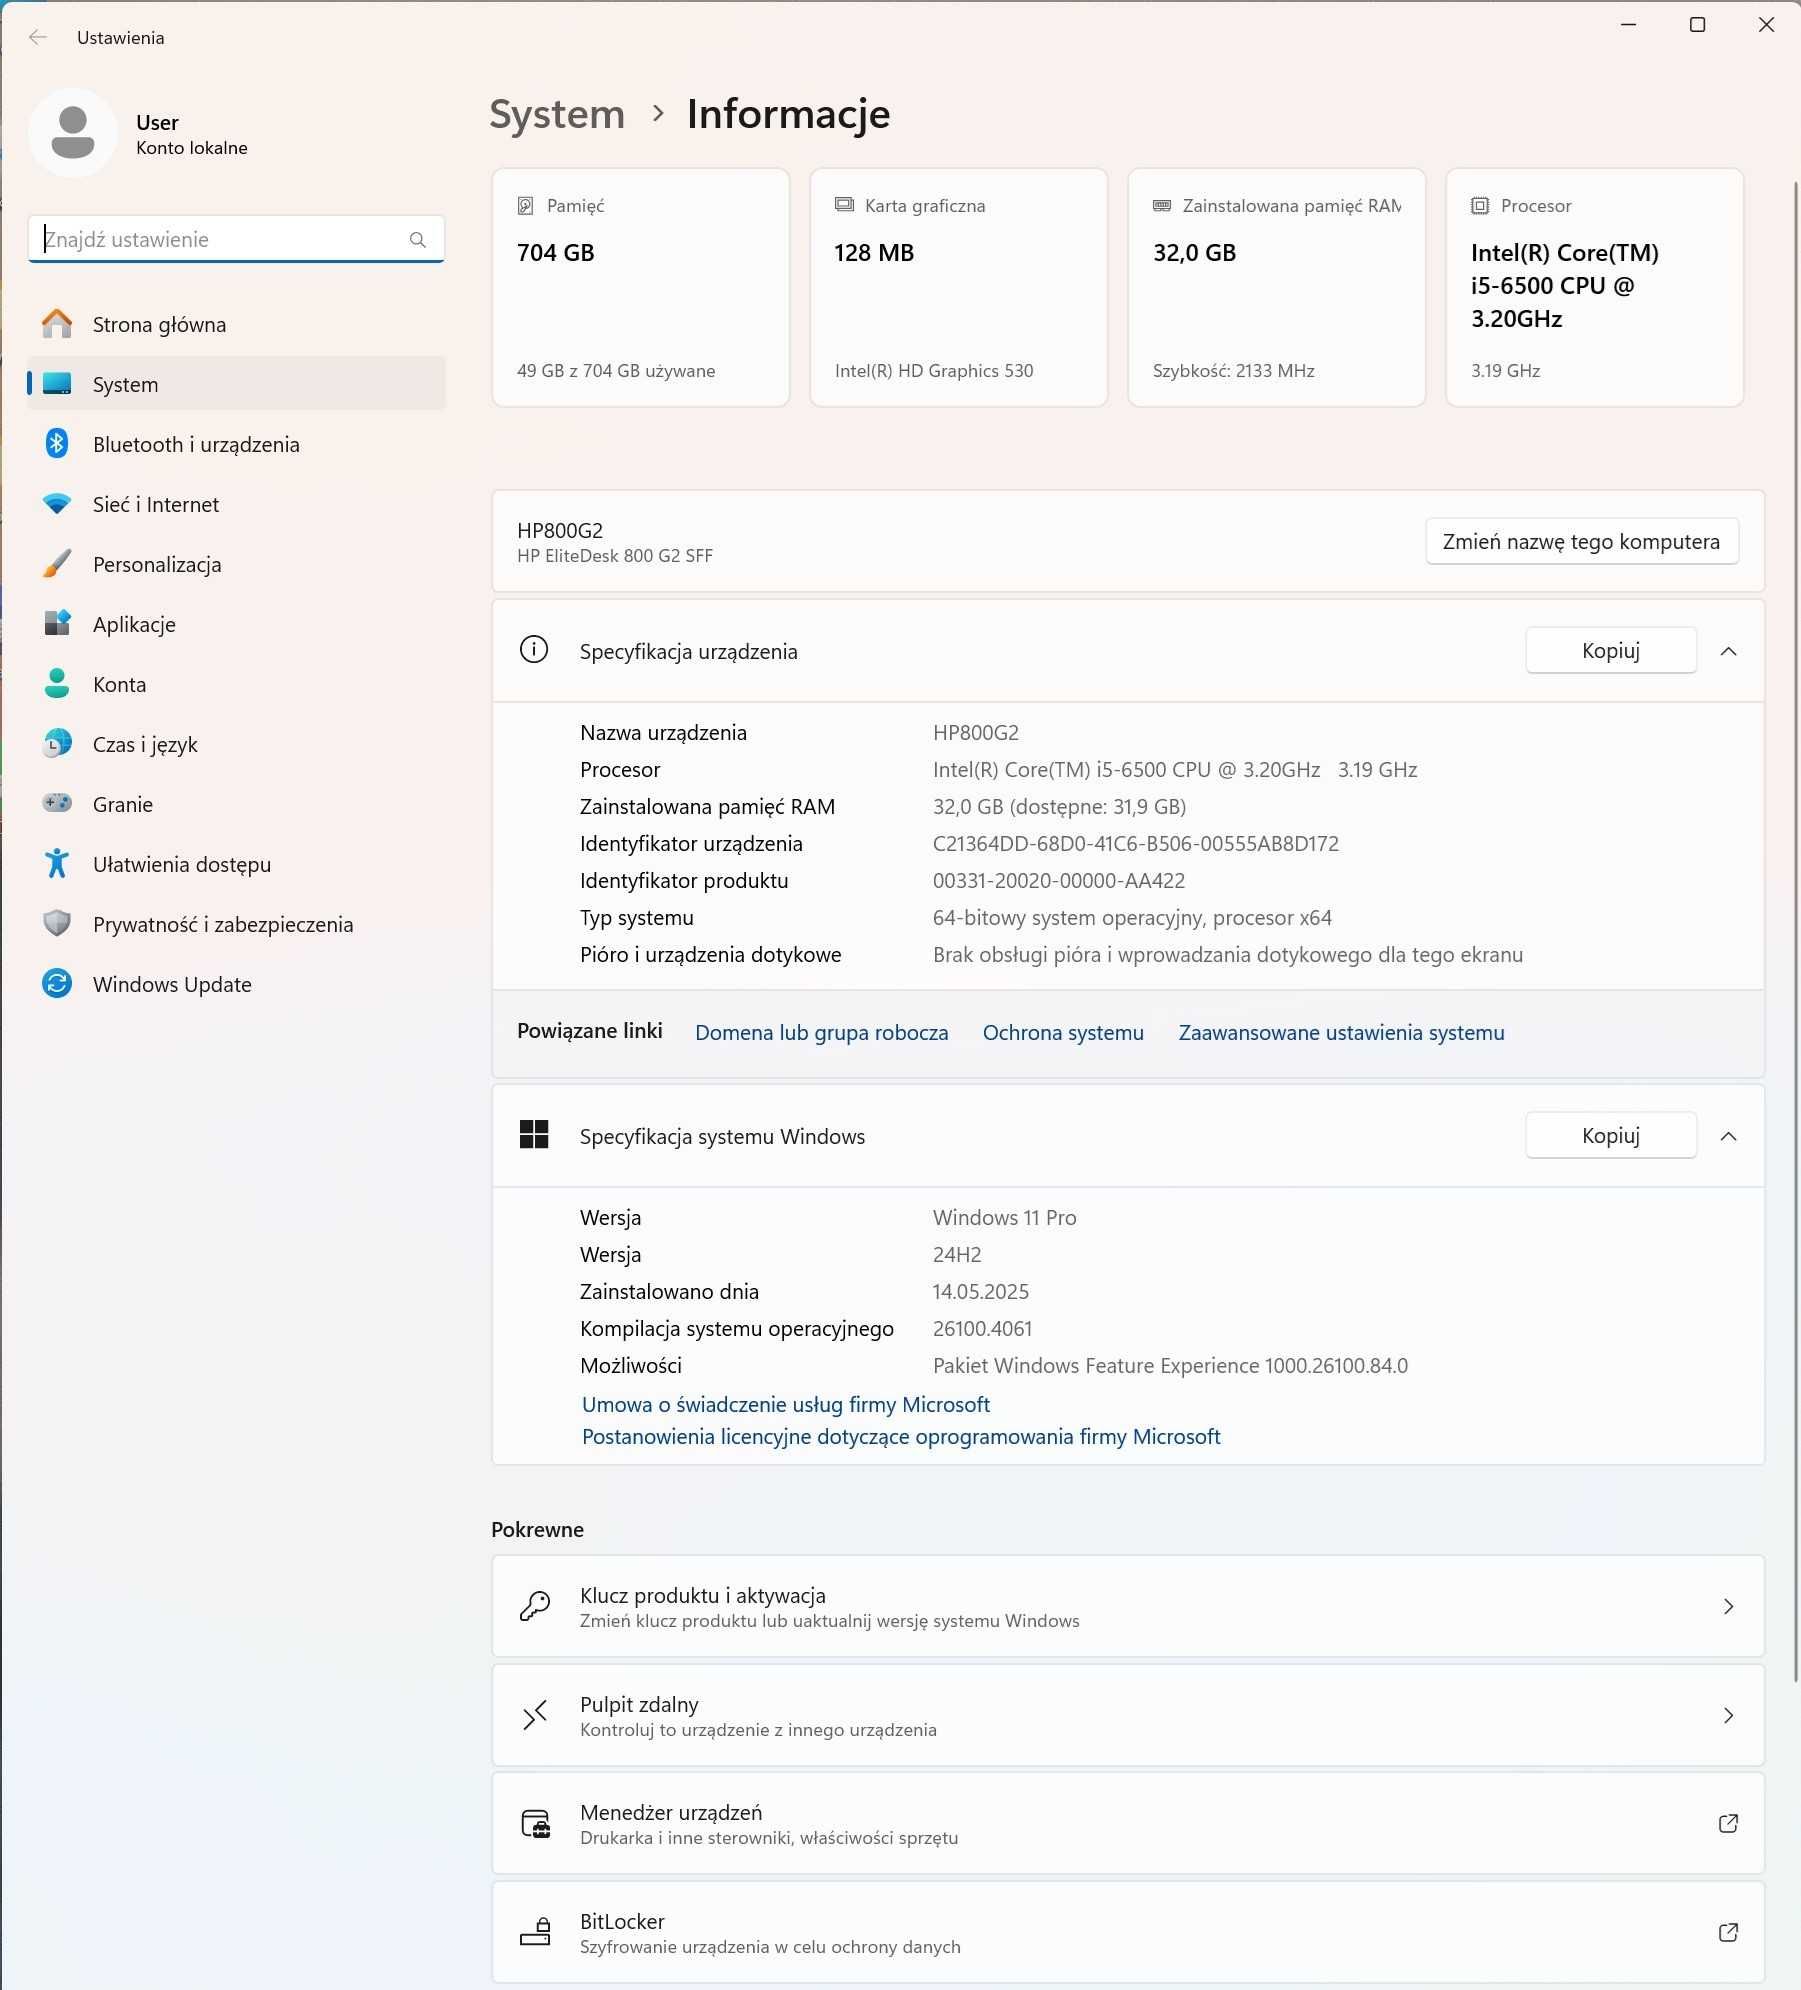Open Menedżer urządzeń external link icon
The height and width of the screenshot is (1990, 1801).
[x=1728, y=1823]
